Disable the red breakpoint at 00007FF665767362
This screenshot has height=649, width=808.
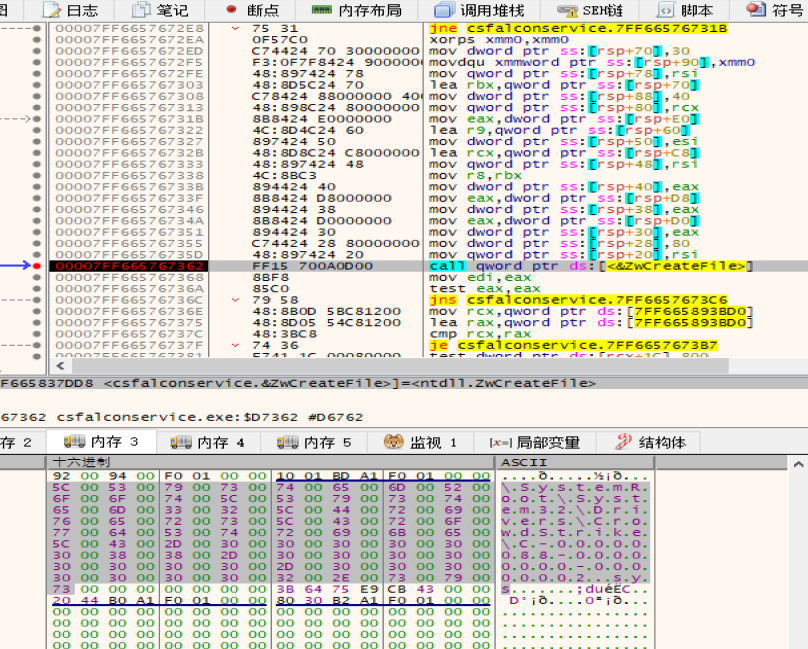point(37,266)
